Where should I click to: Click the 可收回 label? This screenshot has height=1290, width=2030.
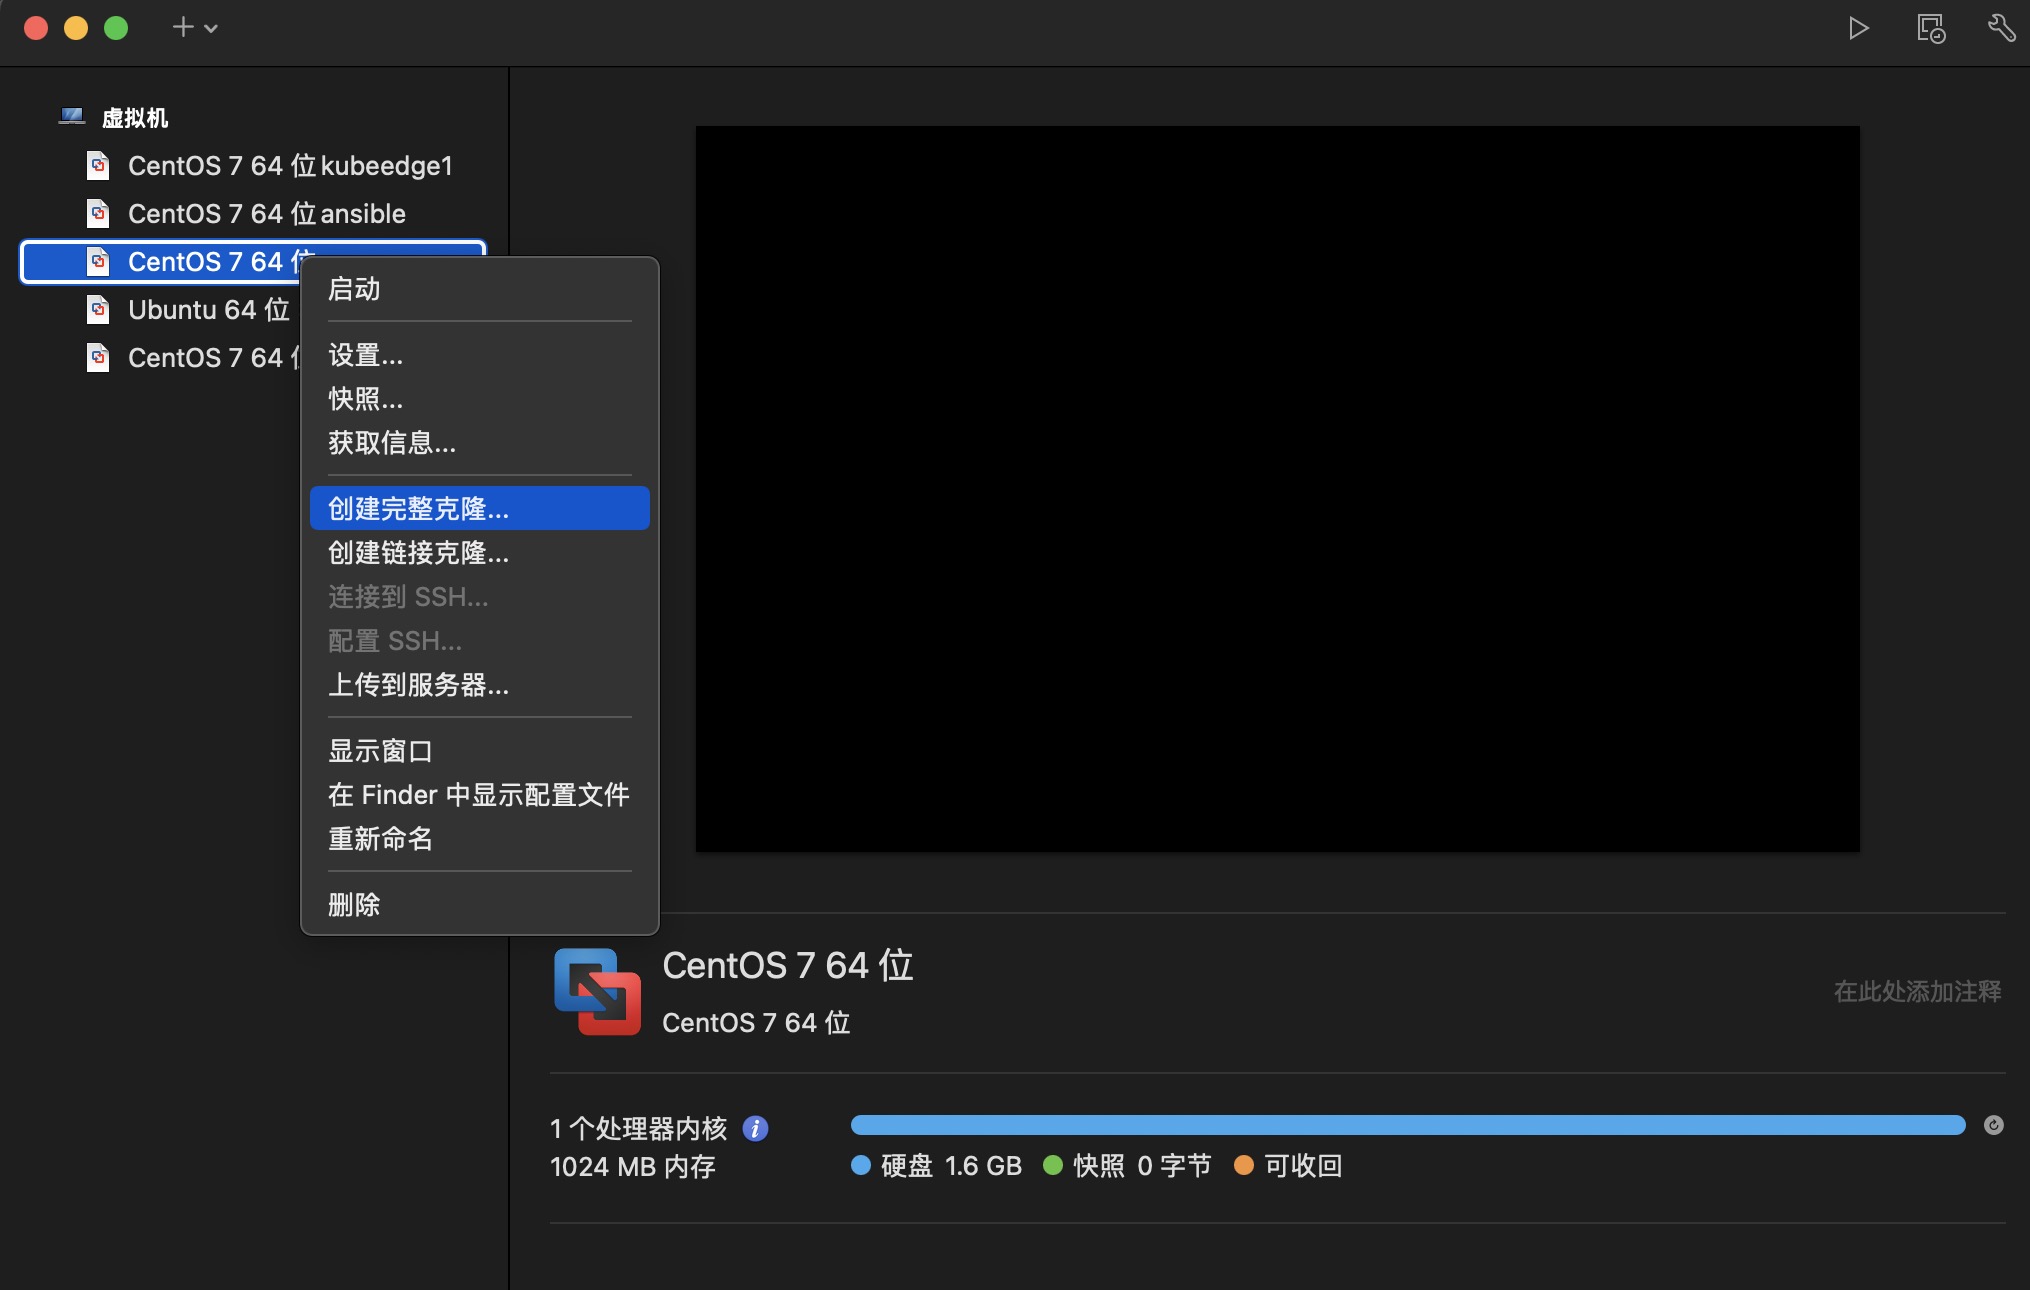click(x=1303, y=1166)
